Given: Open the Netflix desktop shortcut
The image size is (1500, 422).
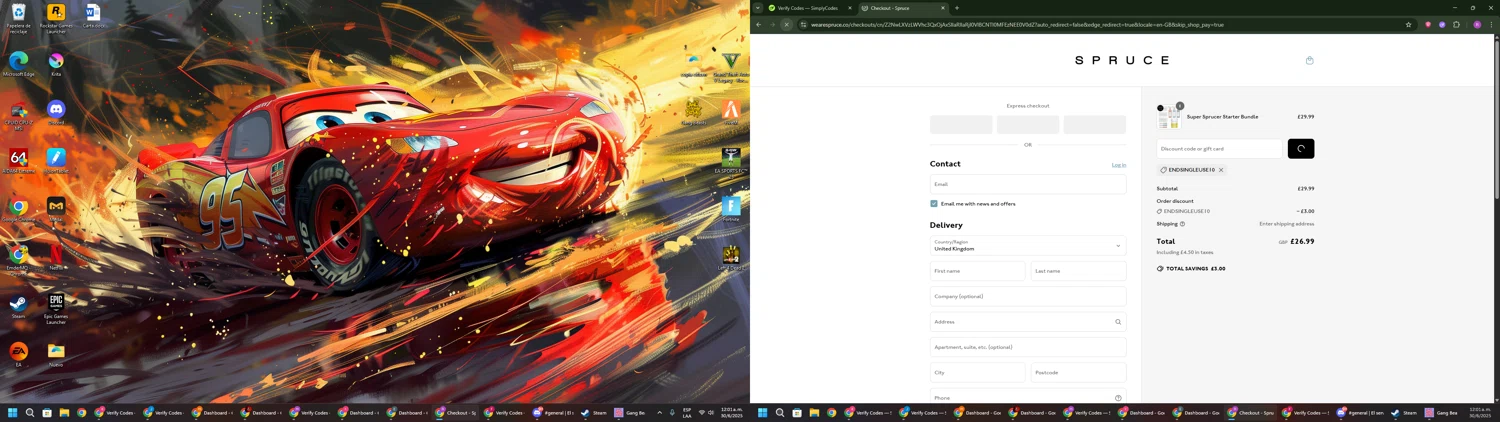Looking at the screenshot, I should click(56, 256).
